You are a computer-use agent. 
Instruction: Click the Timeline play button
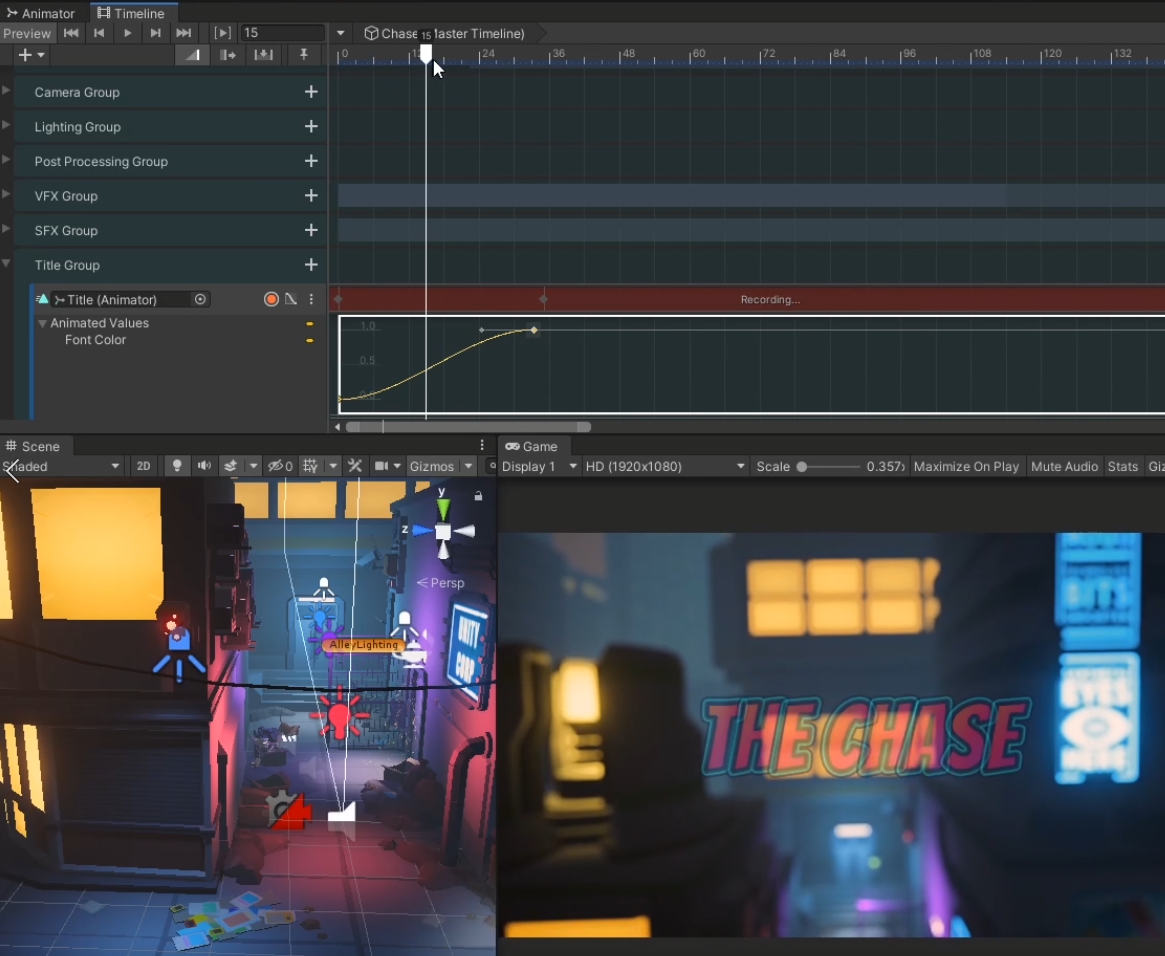point(127,33)
